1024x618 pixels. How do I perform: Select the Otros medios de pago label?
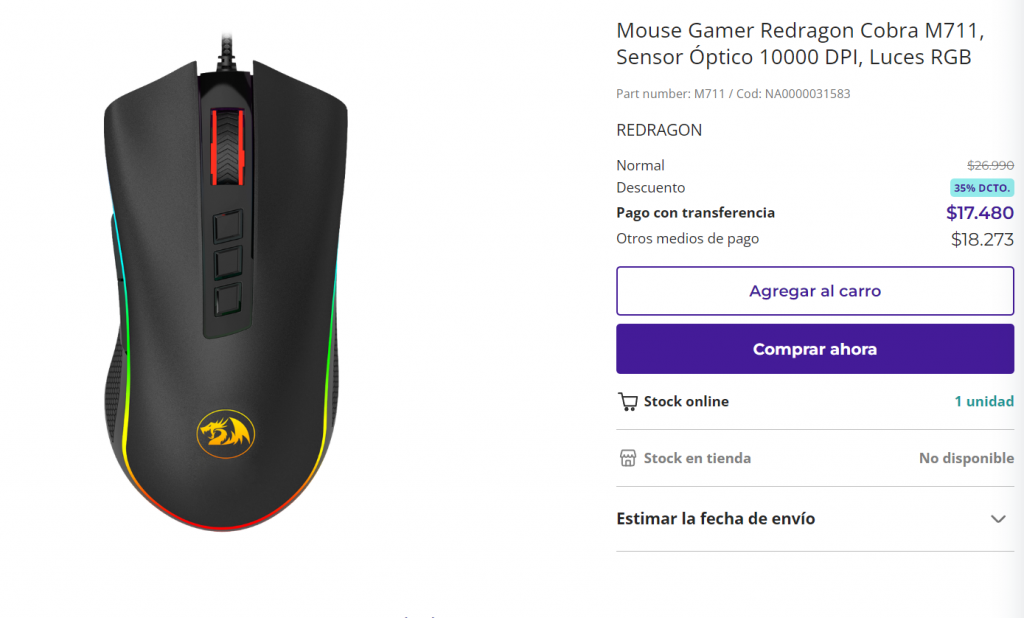[x=688, y=238]
